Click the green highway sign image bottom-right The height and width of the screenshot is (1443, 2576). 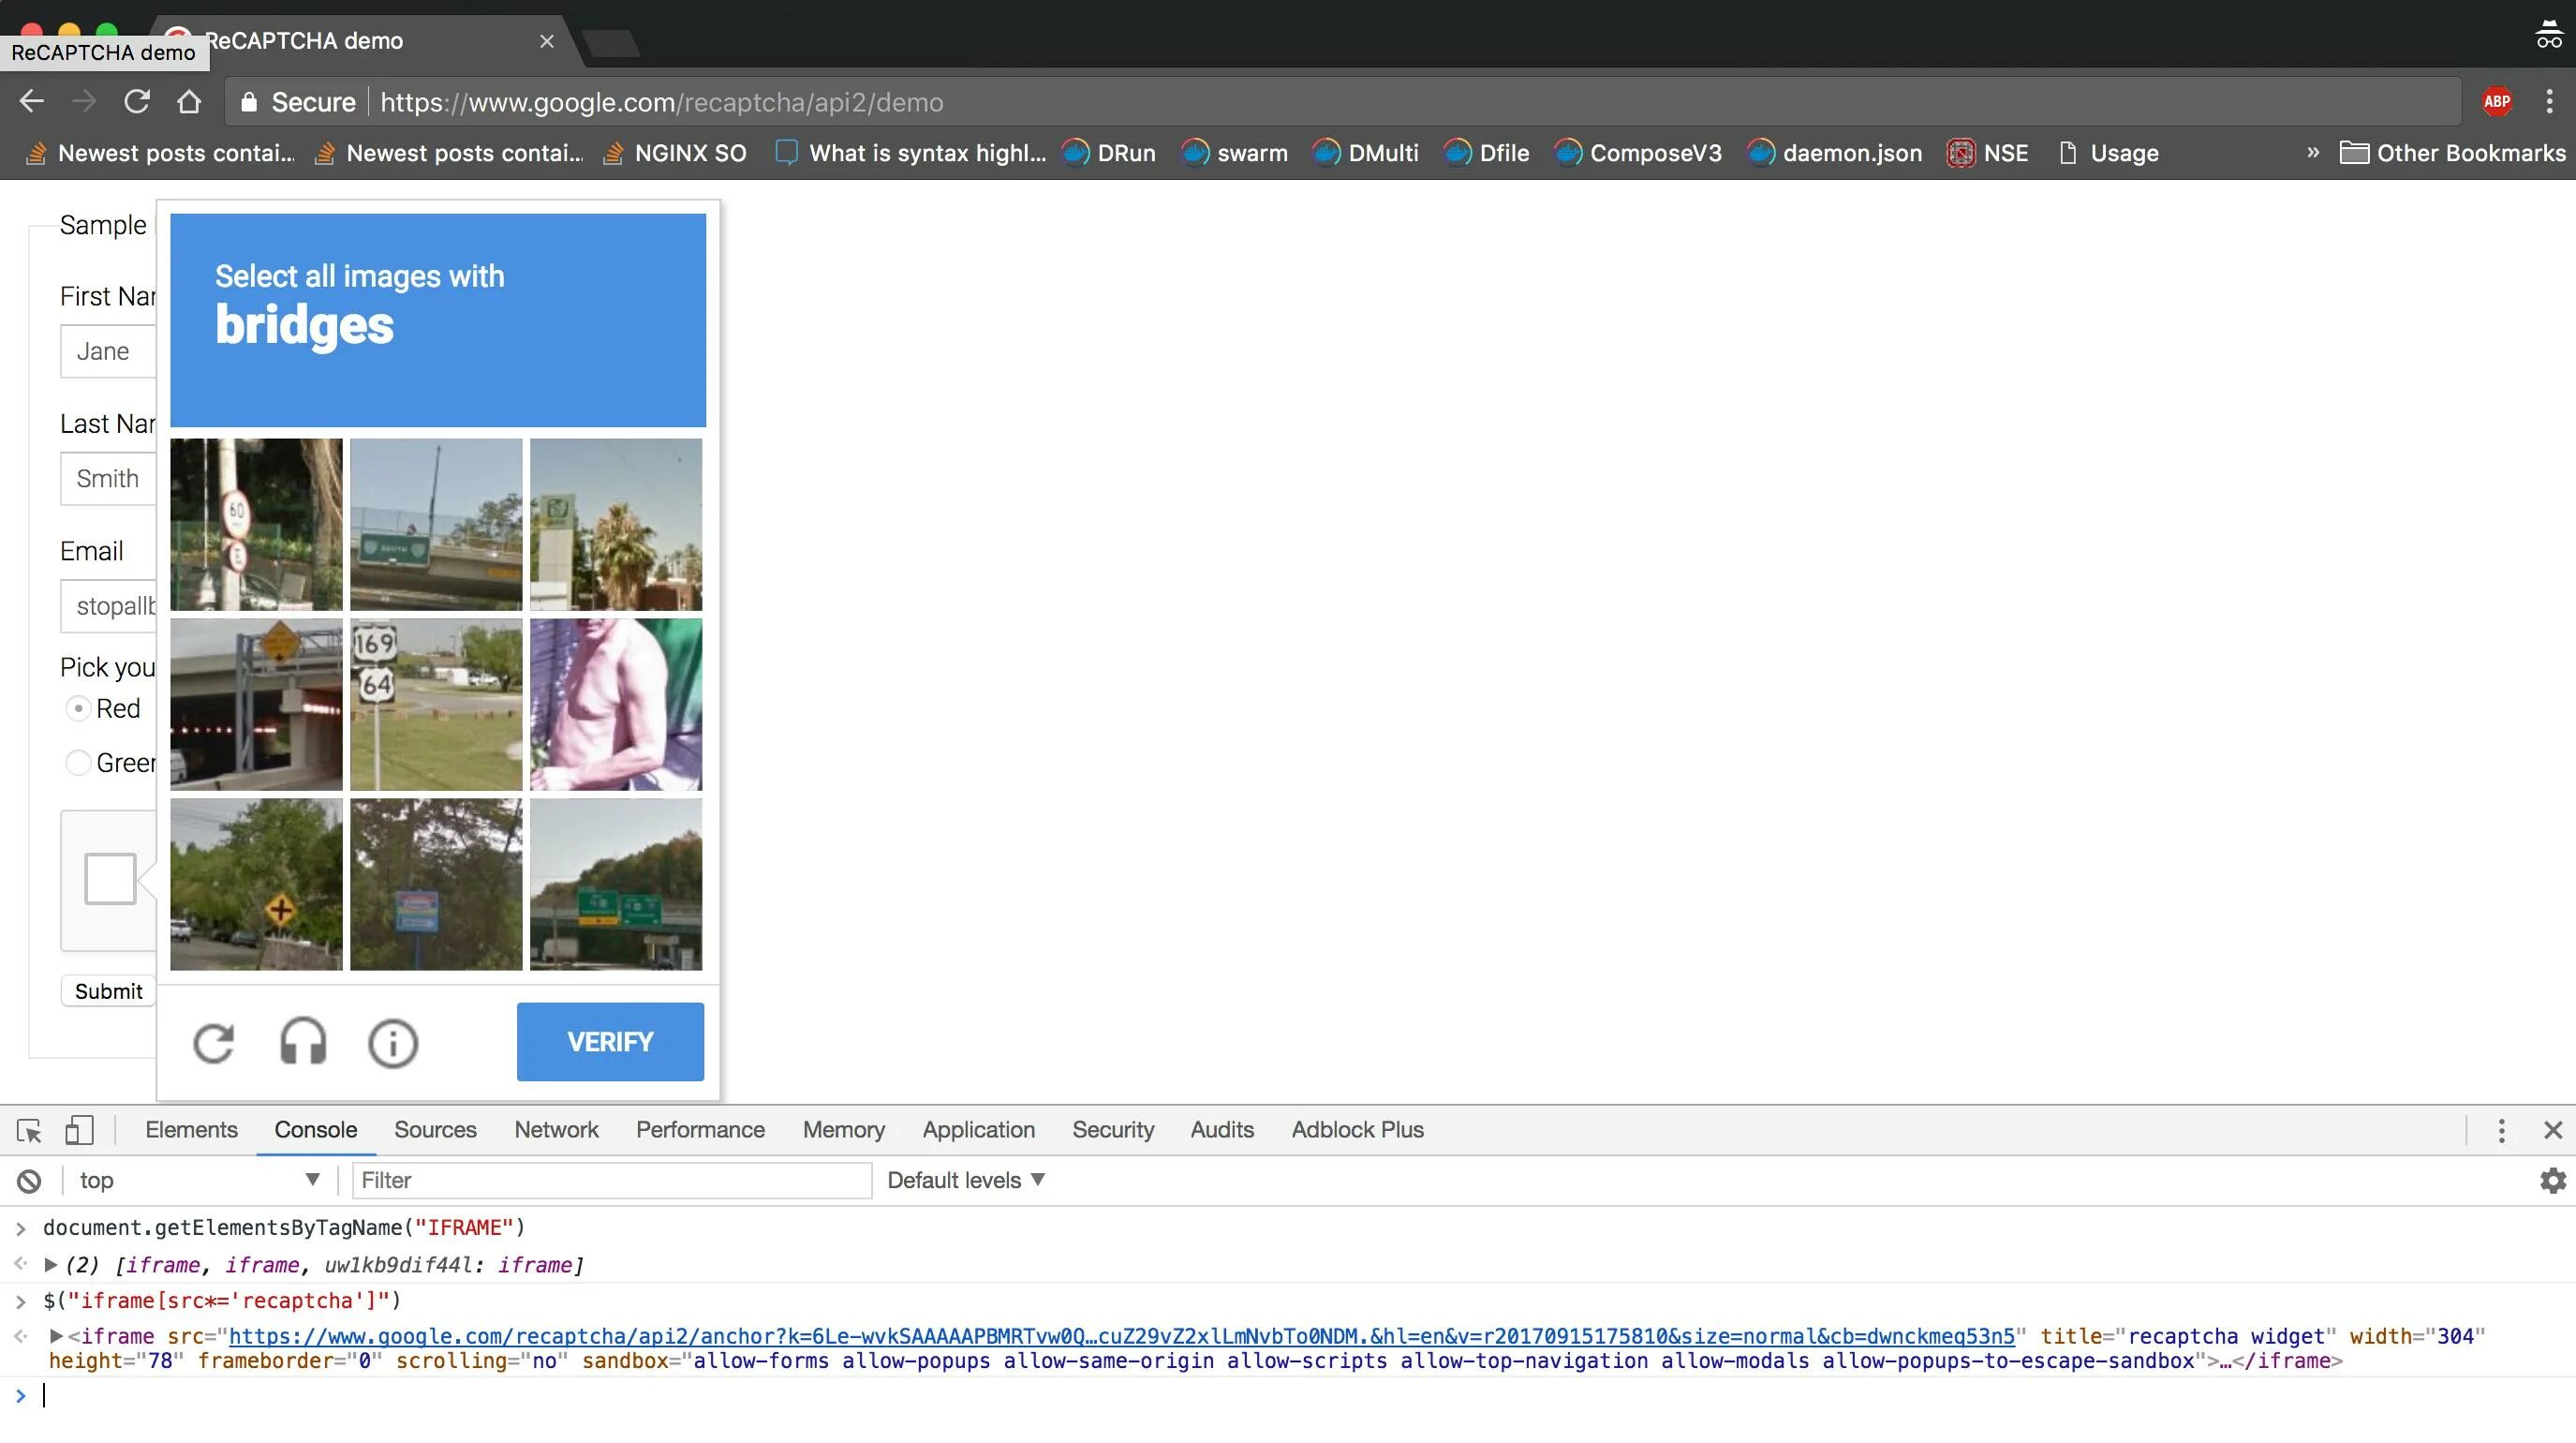coord(615,885)
